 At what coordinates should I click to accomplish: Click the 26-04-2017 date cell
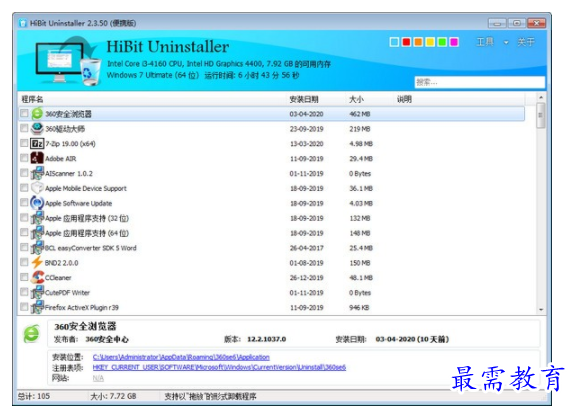[306, 248]
